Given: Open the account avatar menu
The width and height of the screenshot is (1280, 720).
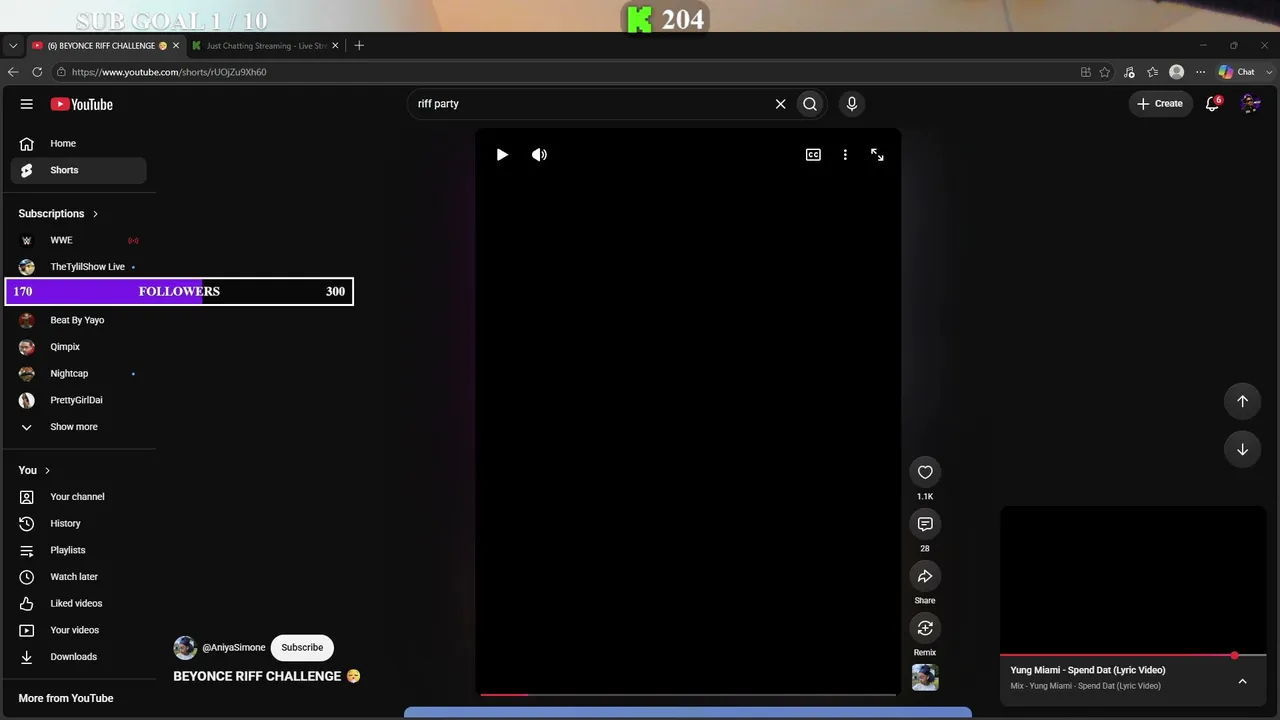Looking at the screenshot, I should coord(1250,104).
